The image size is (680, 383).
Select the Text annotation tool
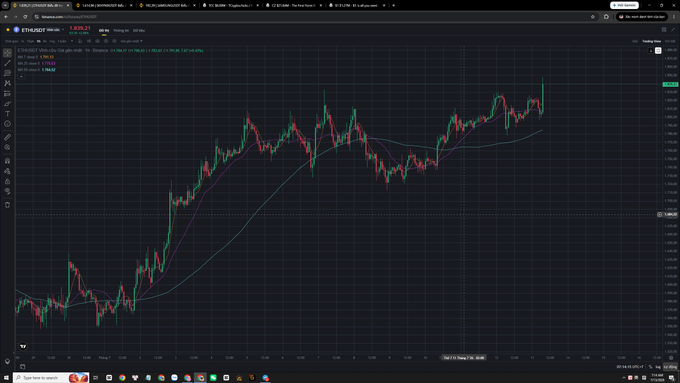(x=7, y=114)
